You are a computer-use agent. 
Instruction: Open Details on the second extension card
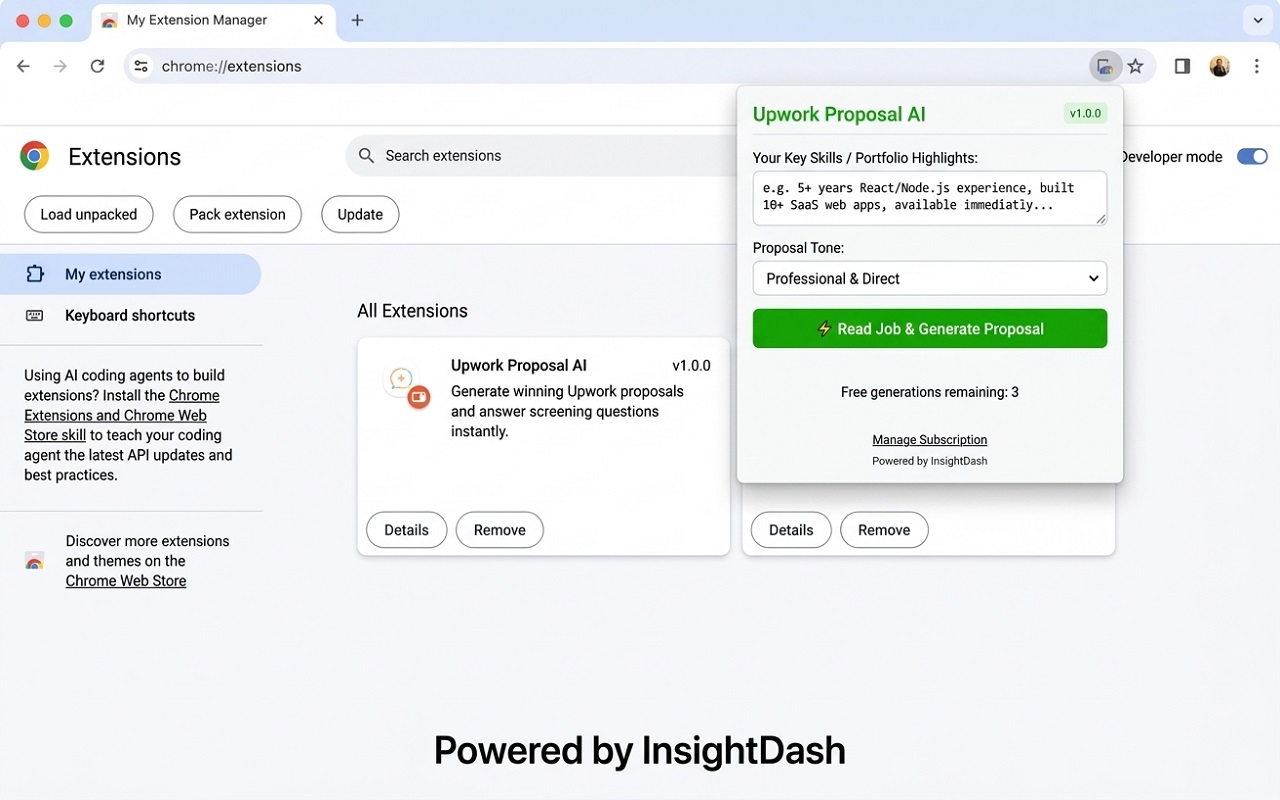point(791,530)
